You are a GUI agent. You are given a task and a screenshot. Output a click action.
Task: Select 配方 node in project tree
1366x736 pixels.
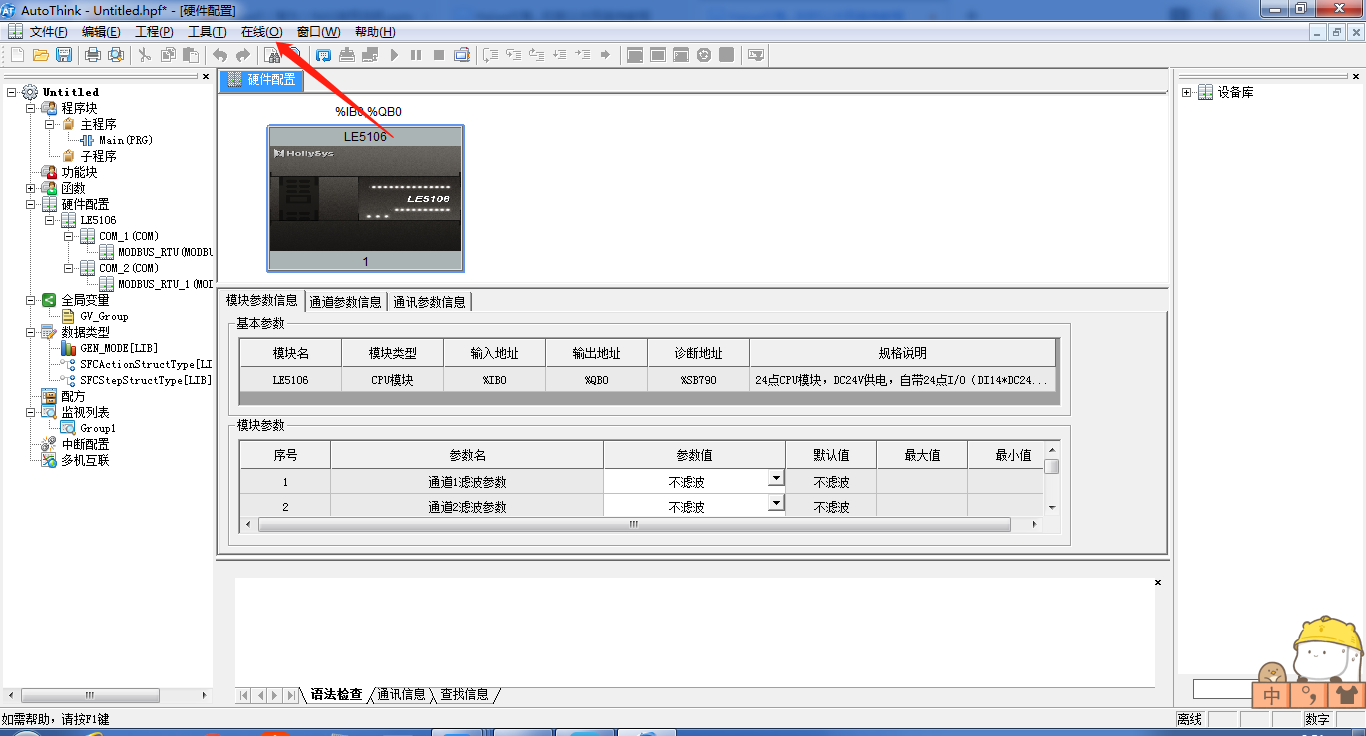point(73,396)
